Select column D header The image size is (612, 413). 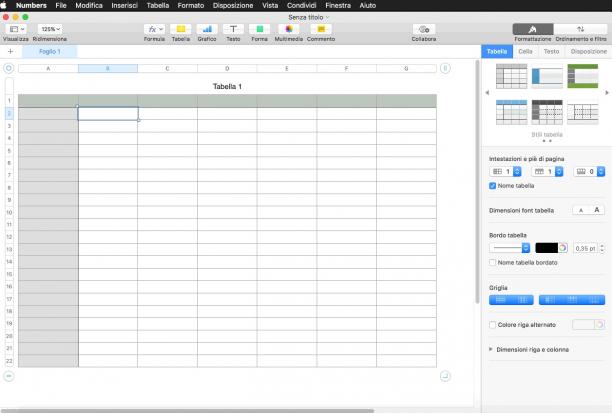[227, 69]
